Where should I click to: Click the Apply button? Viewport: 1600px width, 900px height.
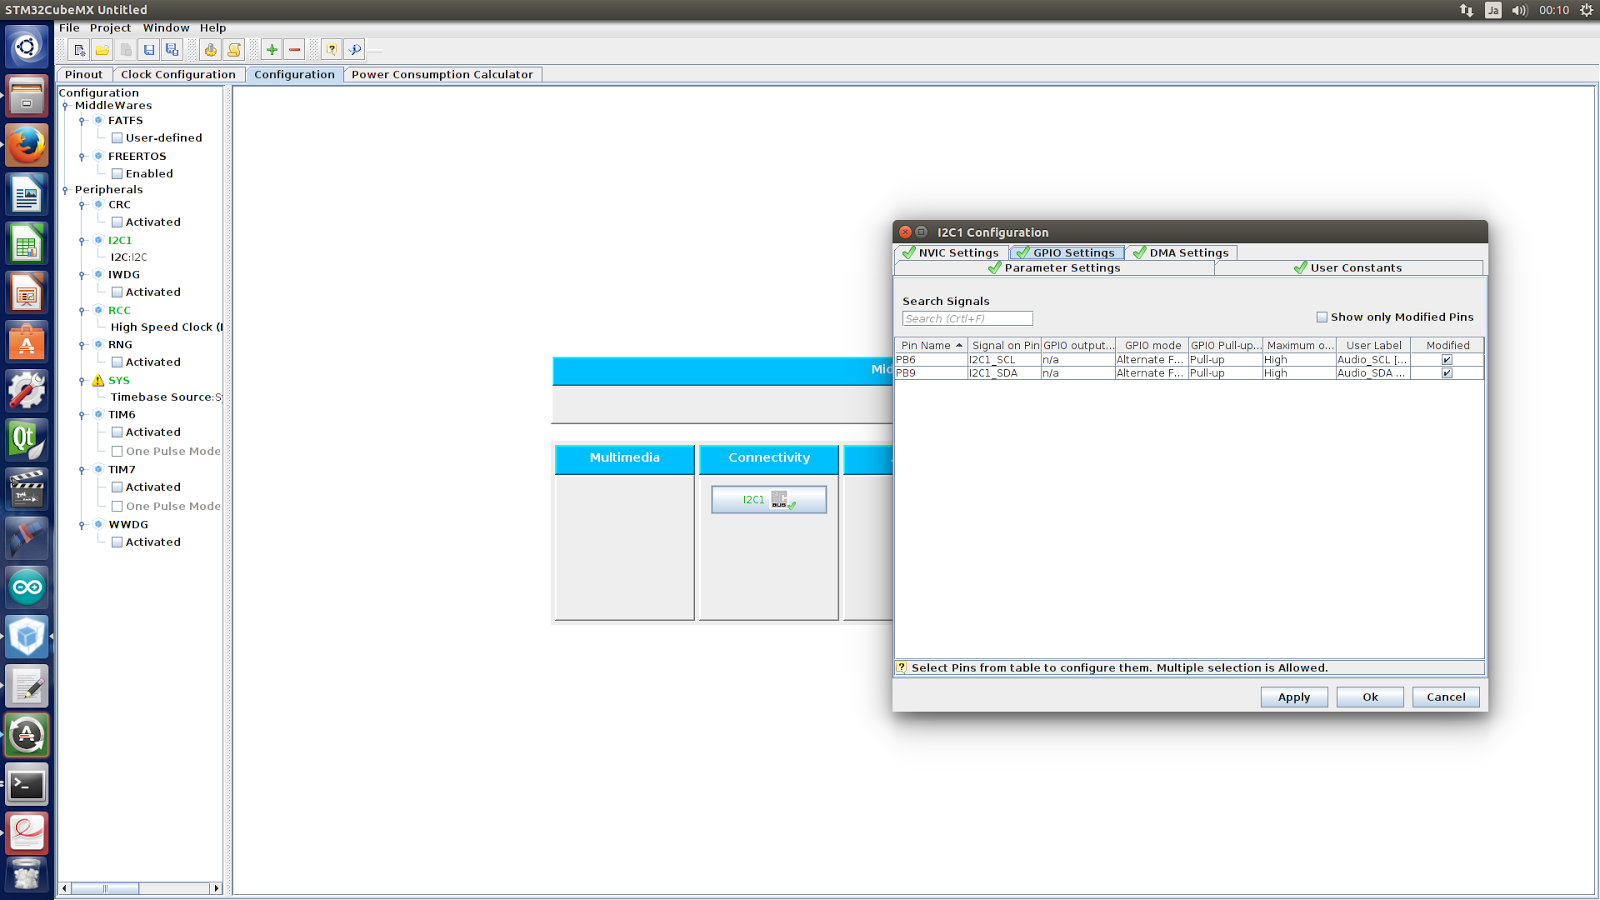(1293, 697)
